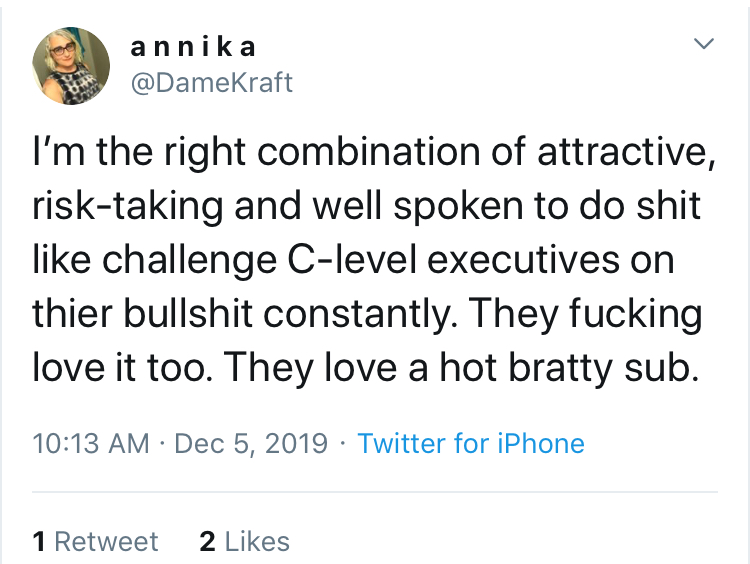750x564 pixels.
Task: Open the annika display name profile
Action: point(193,46)
